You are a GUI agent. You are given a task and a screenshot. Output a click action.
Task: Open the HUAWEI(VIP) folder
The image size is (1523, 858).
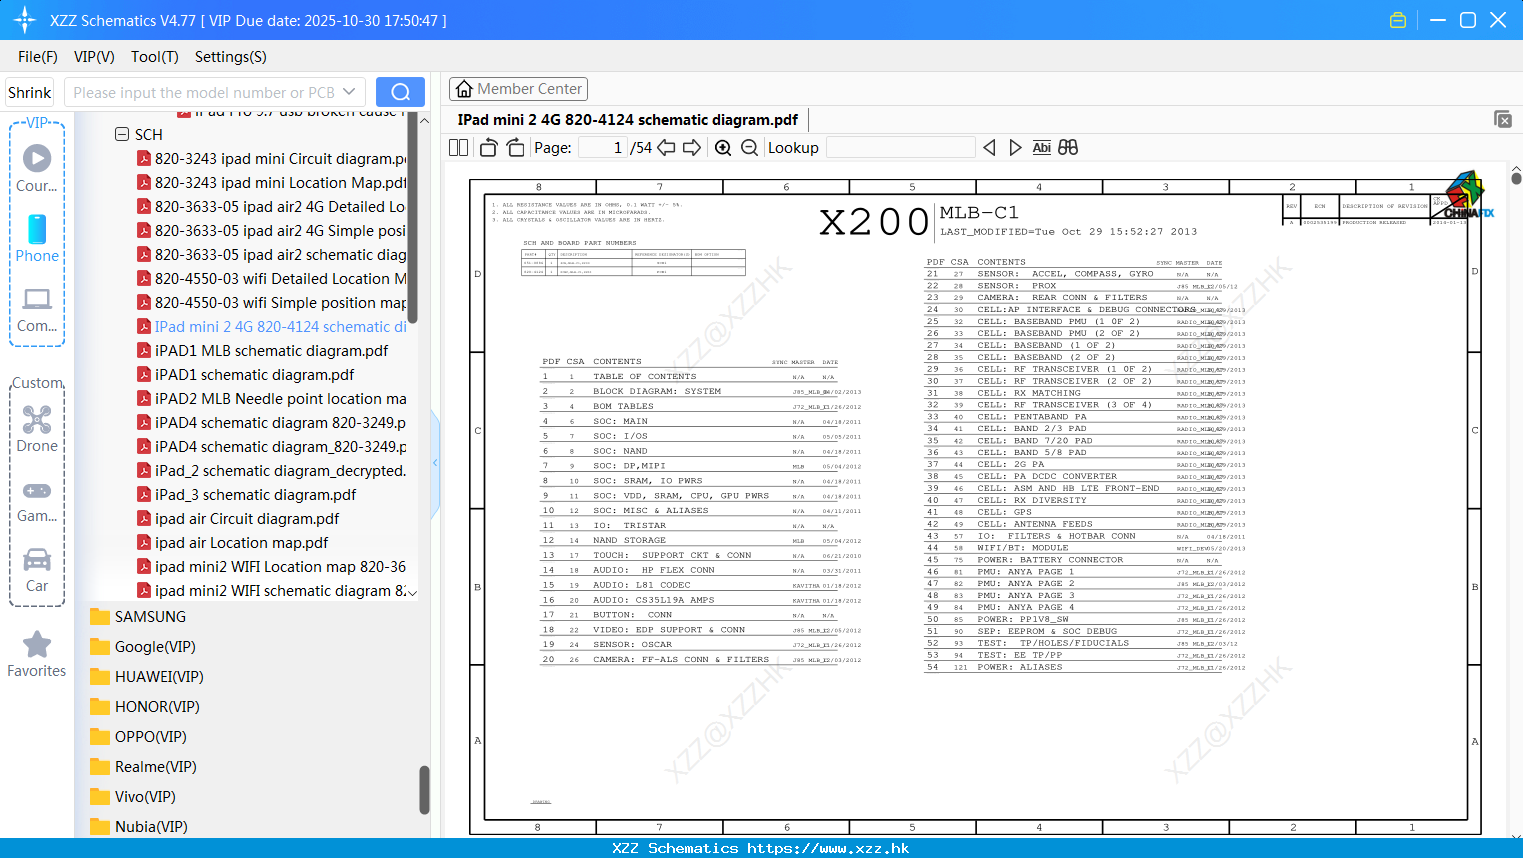coord(147,677)
